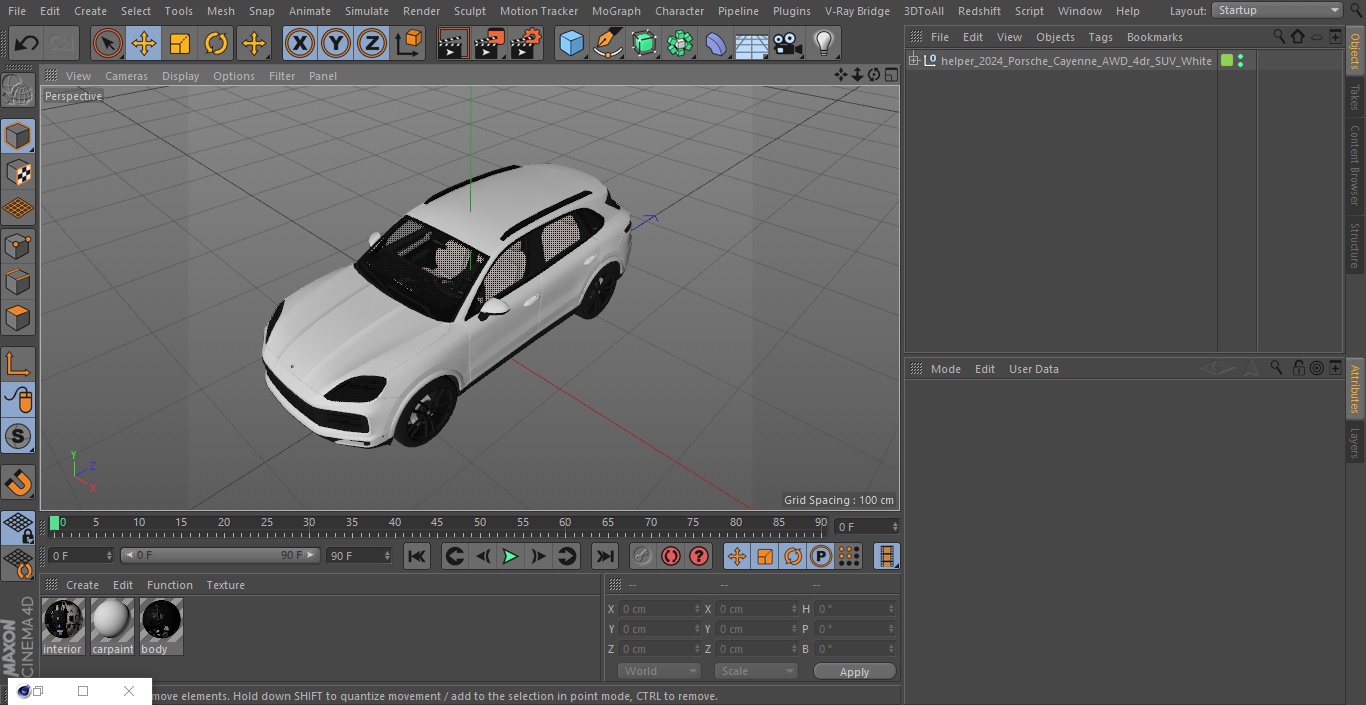Open the World coordinate dropdown
This screenshot has height=705, width=1366.
(x=658, y=671)
